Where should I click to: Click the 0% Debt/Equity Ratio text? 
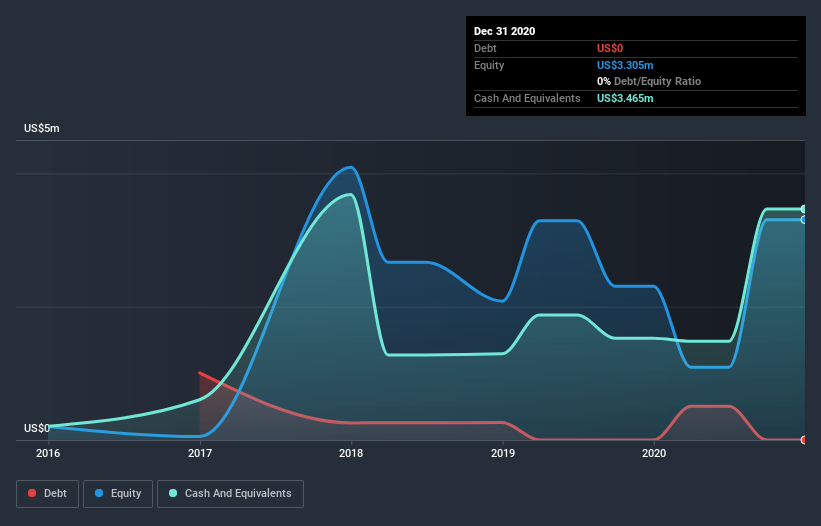point(649,82)
